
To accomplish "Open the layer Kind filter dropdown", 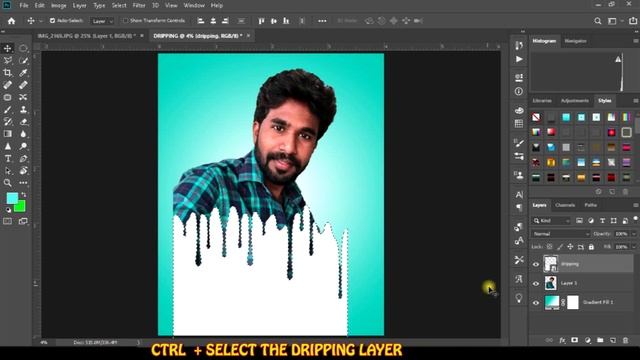I will point(551,221).
